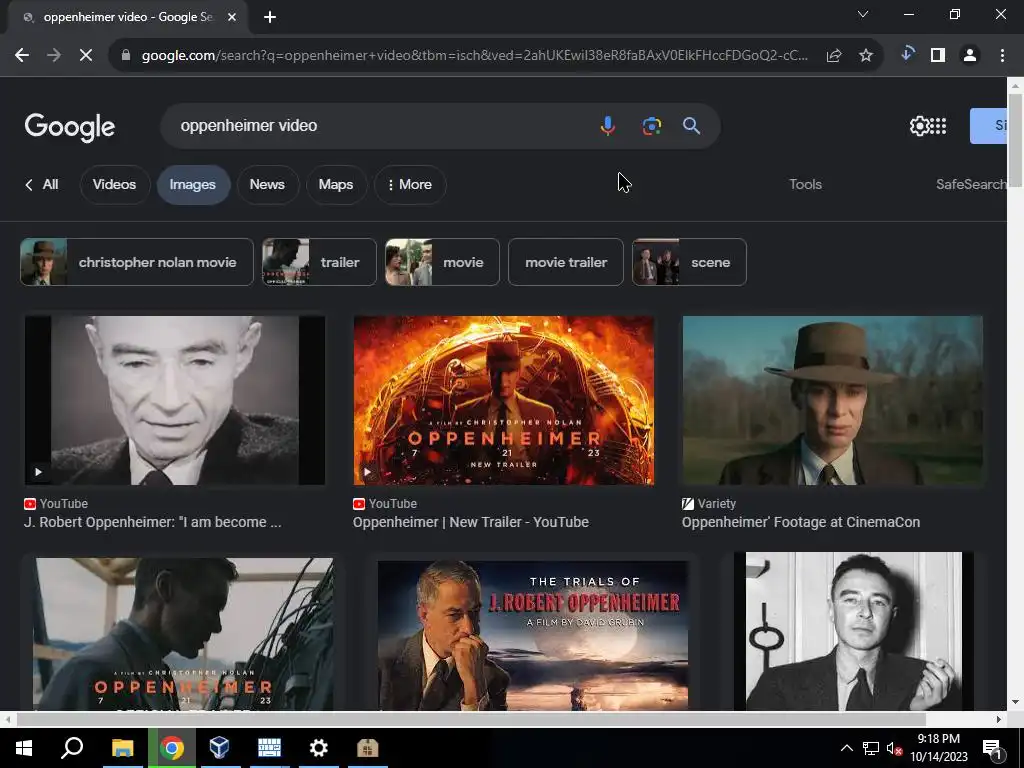Switch to Videos tab
The image size is (1024, 768).
[x=114, y=184]
